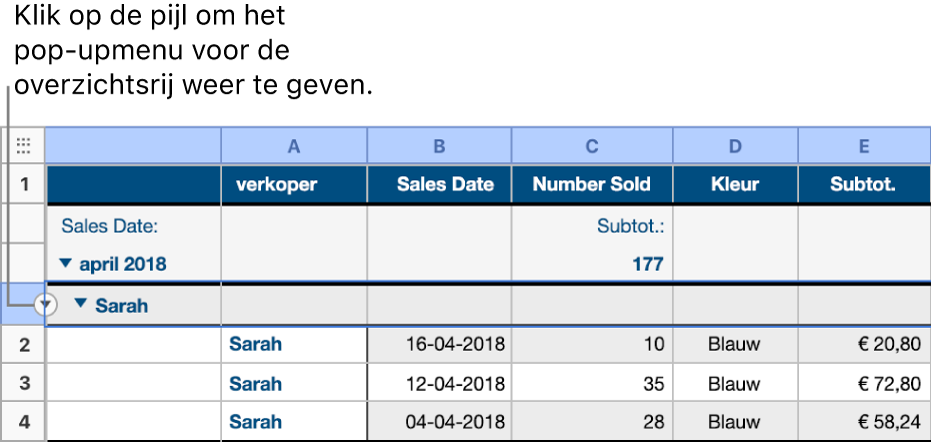The width and height of the screenshot is (931, 442).
Task: Select column D header
Action: coord(735,146)
